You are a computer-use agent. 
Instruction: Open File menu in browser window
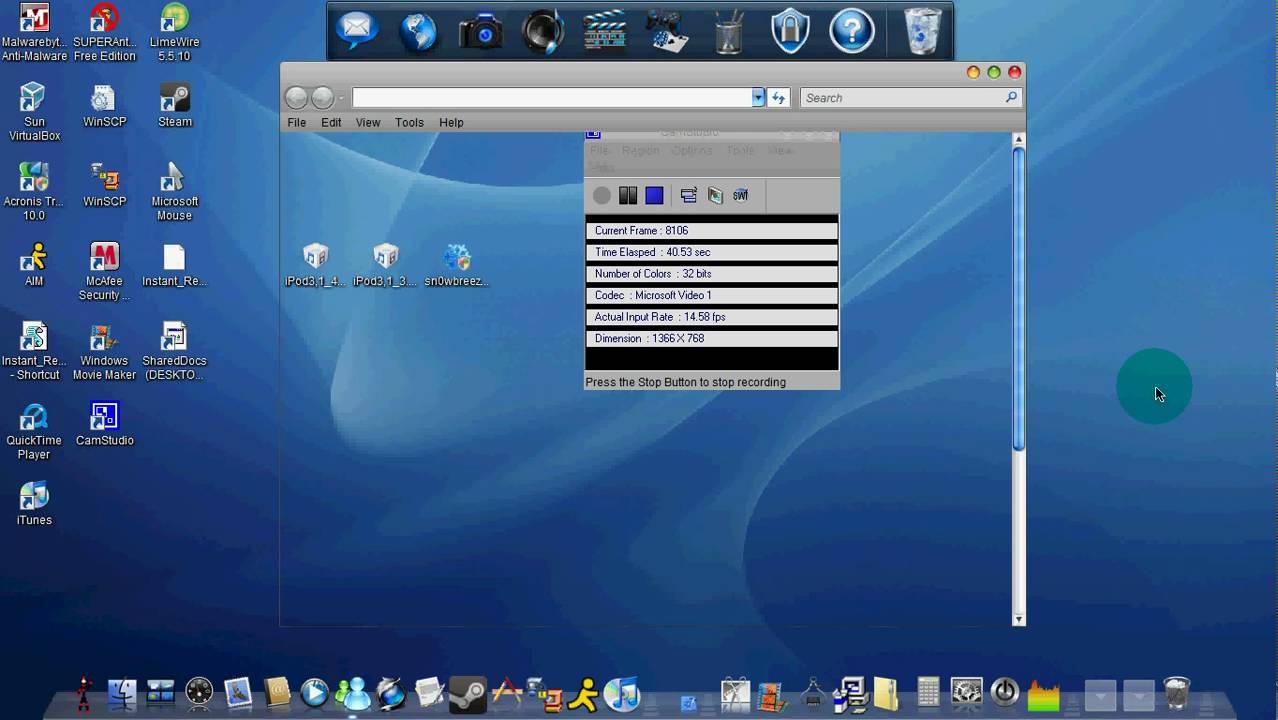[x=297, y=122]
